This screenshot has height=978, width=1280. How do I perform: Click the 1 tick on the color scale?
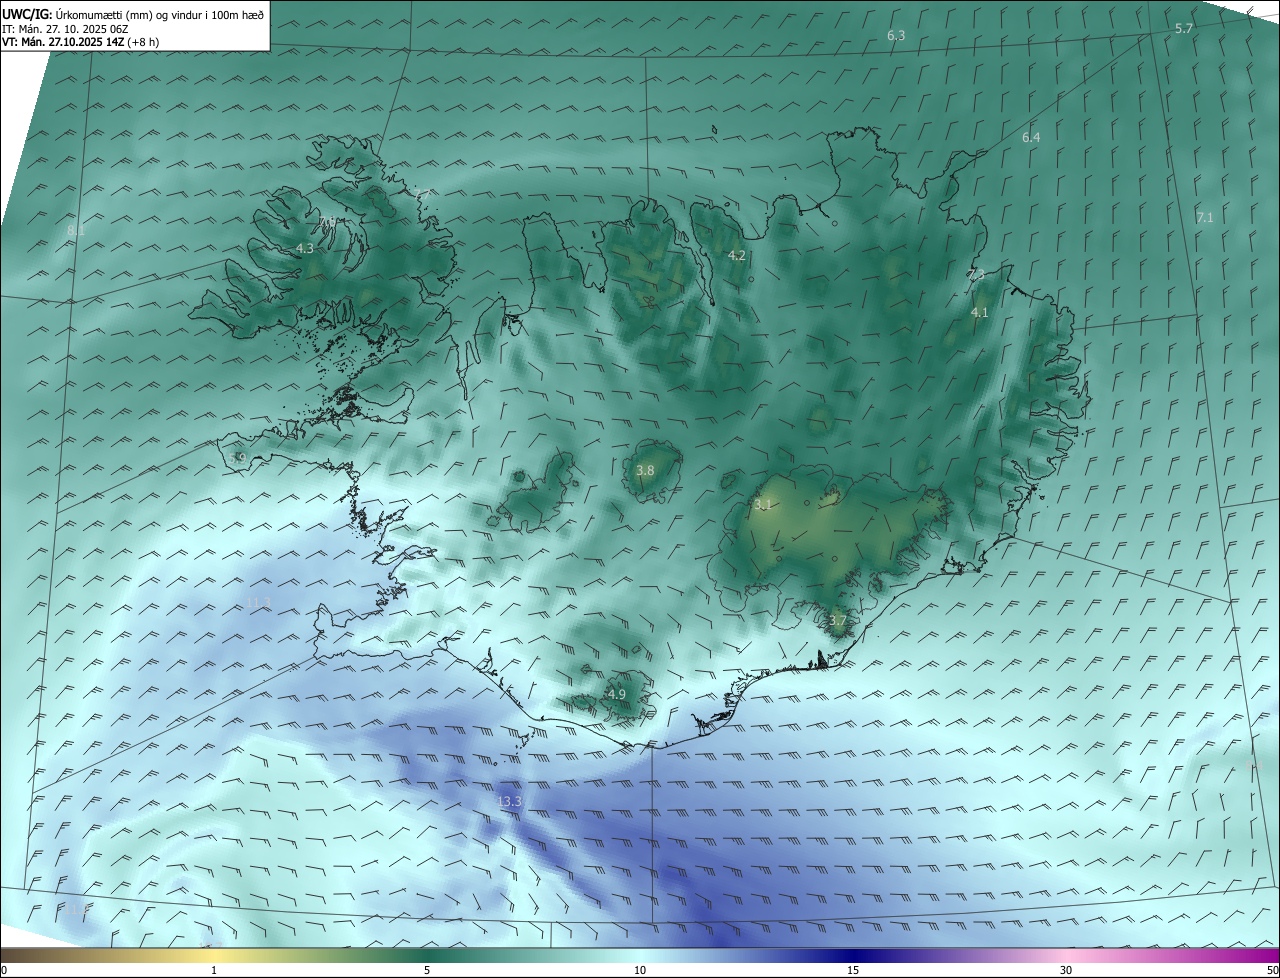pyautogui.click(x=214, y=970)
